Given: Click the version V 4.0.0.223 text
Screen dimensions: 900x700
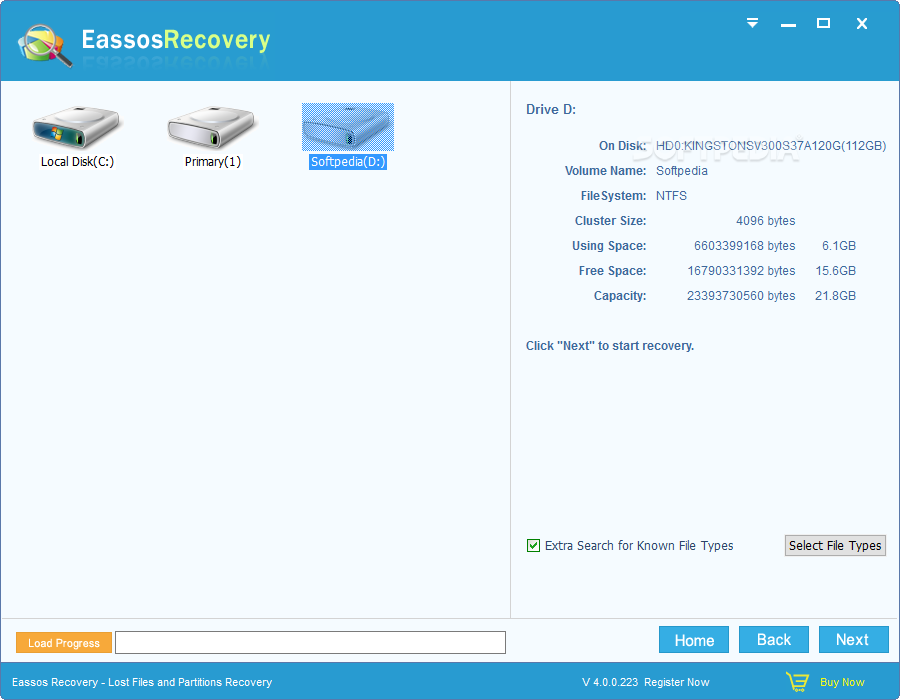Looking at the screenshot, I should pos(610,682).
